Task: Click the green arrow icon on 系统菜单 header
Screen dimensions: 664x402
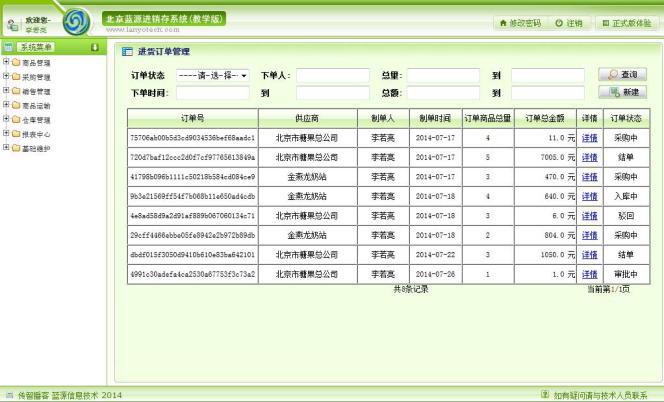Action: 94,47
